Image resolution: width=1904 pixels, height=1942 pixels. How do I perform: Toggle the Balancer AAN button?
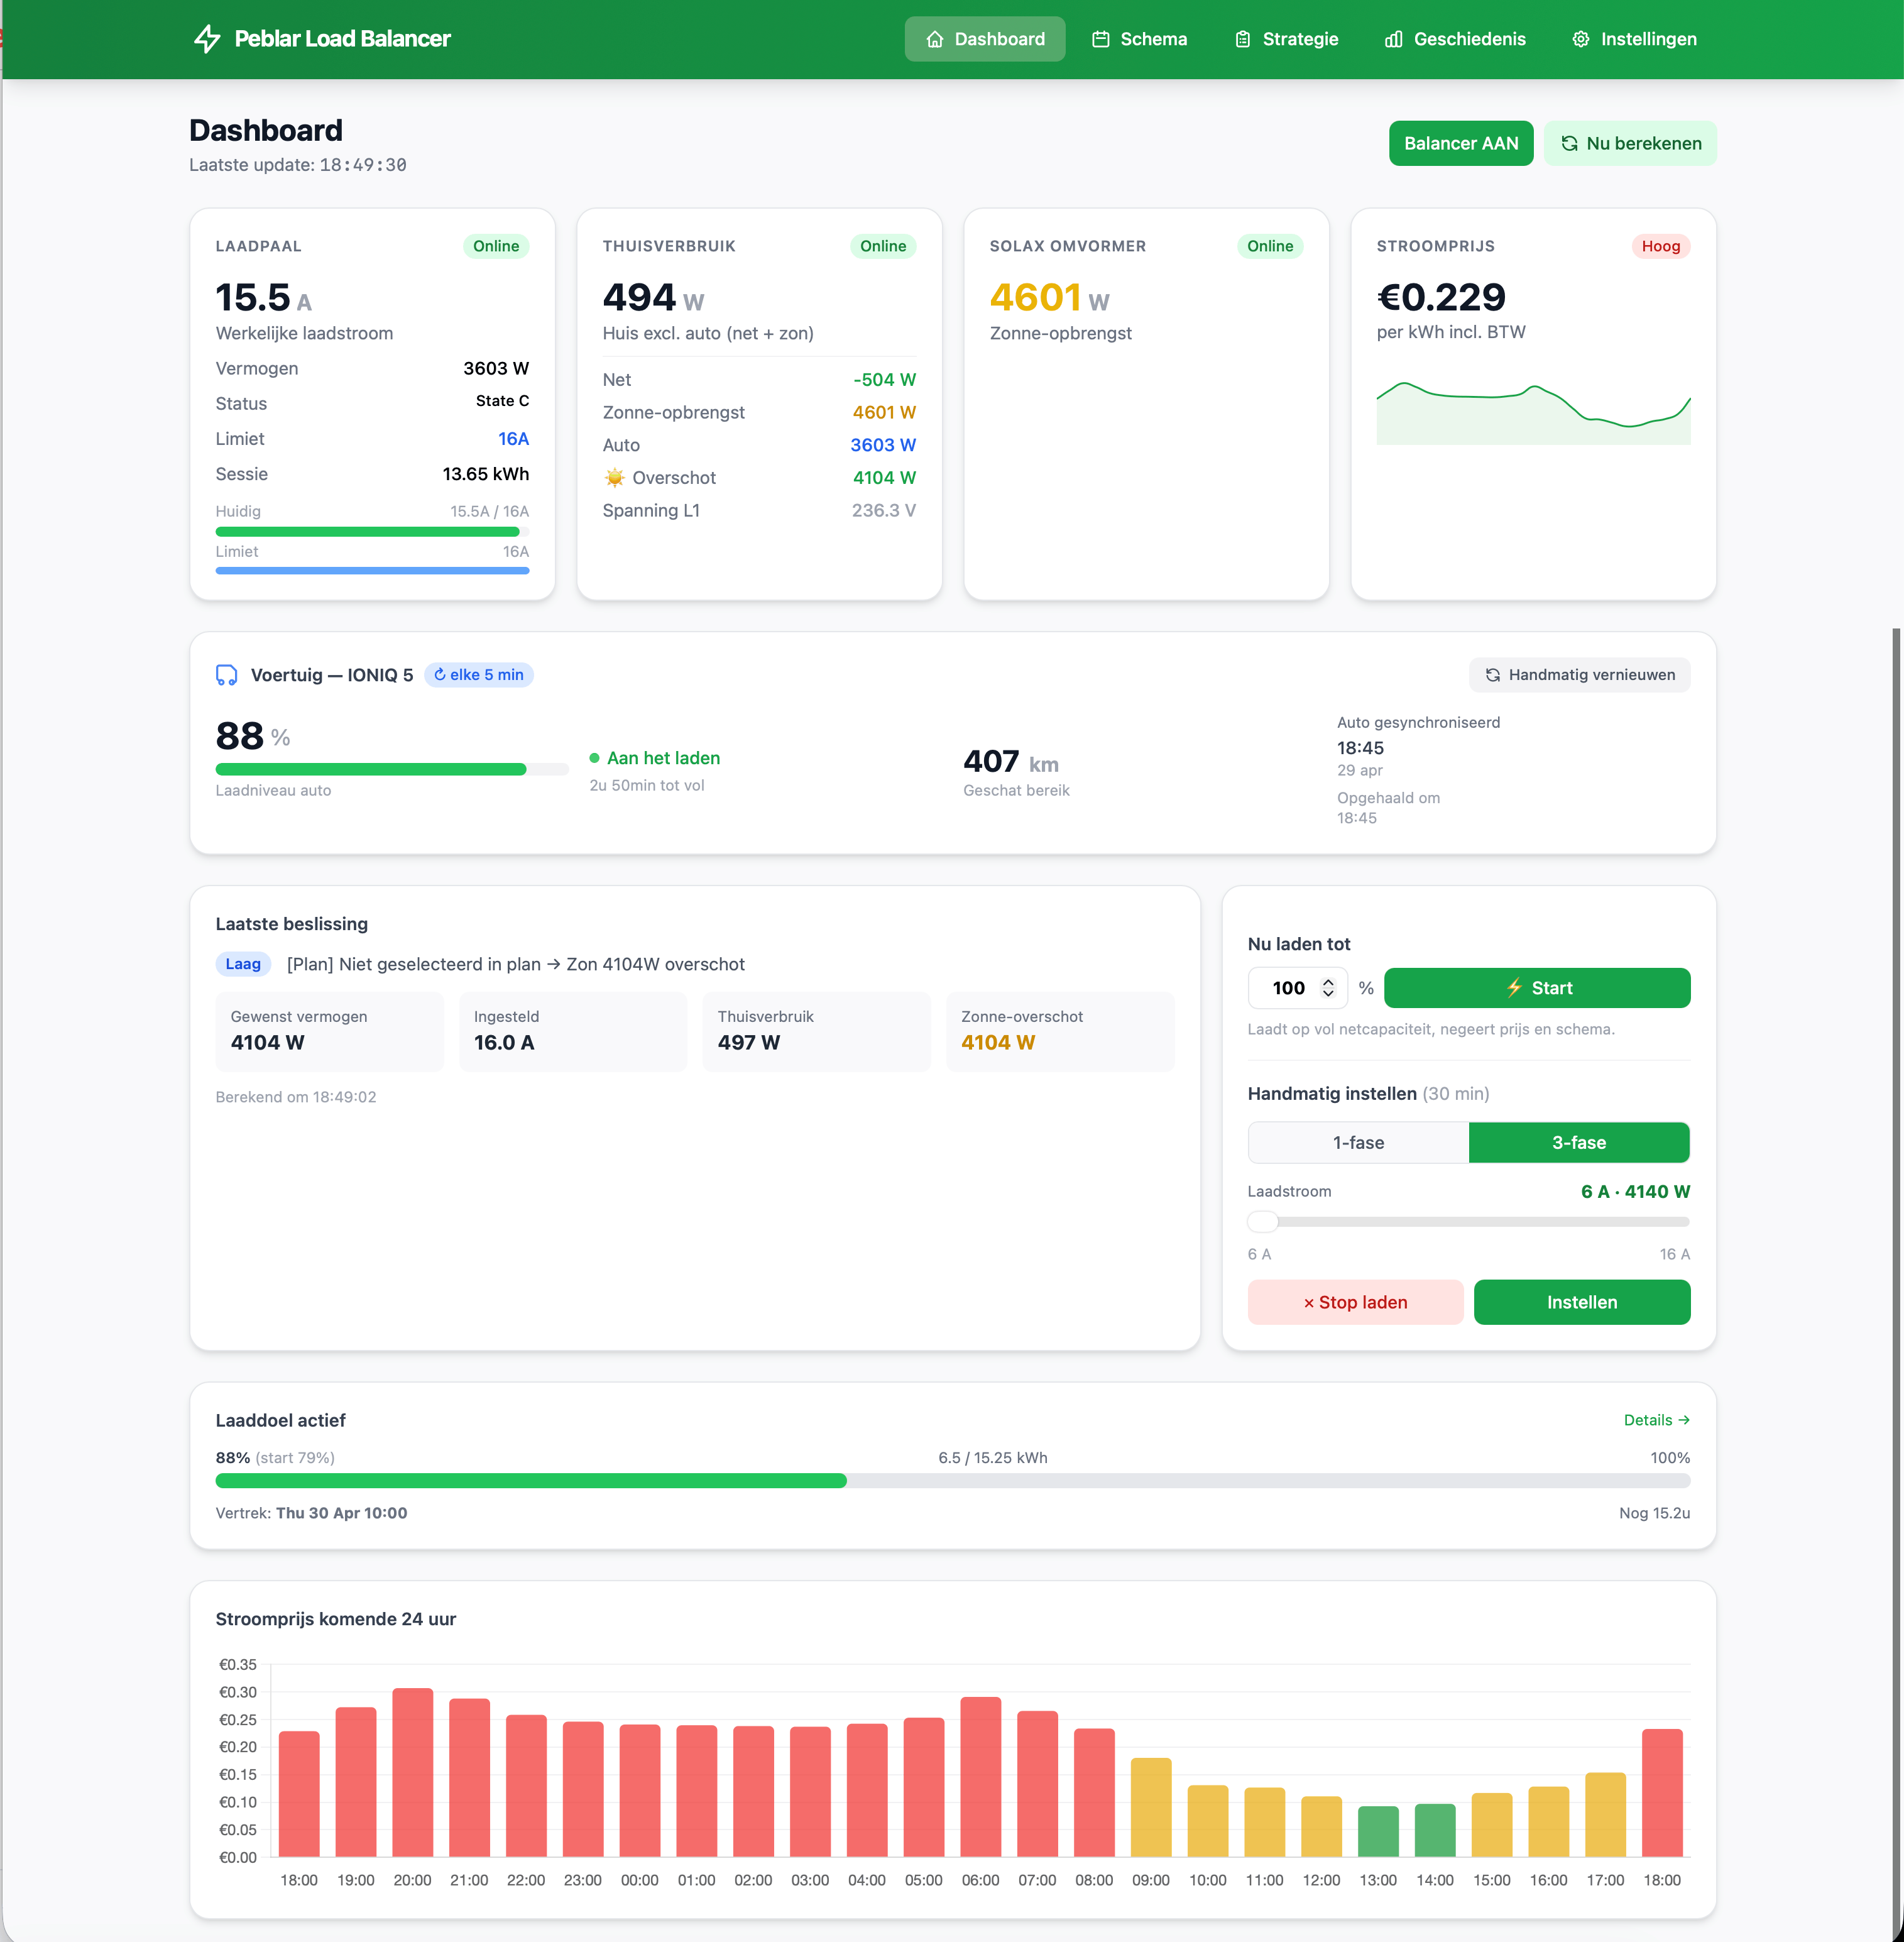click(x=1461, y=143)
